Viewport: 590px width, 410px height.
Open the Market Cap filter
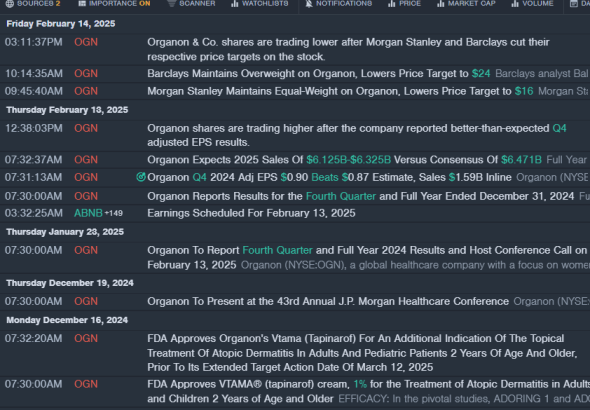[466, 3]
